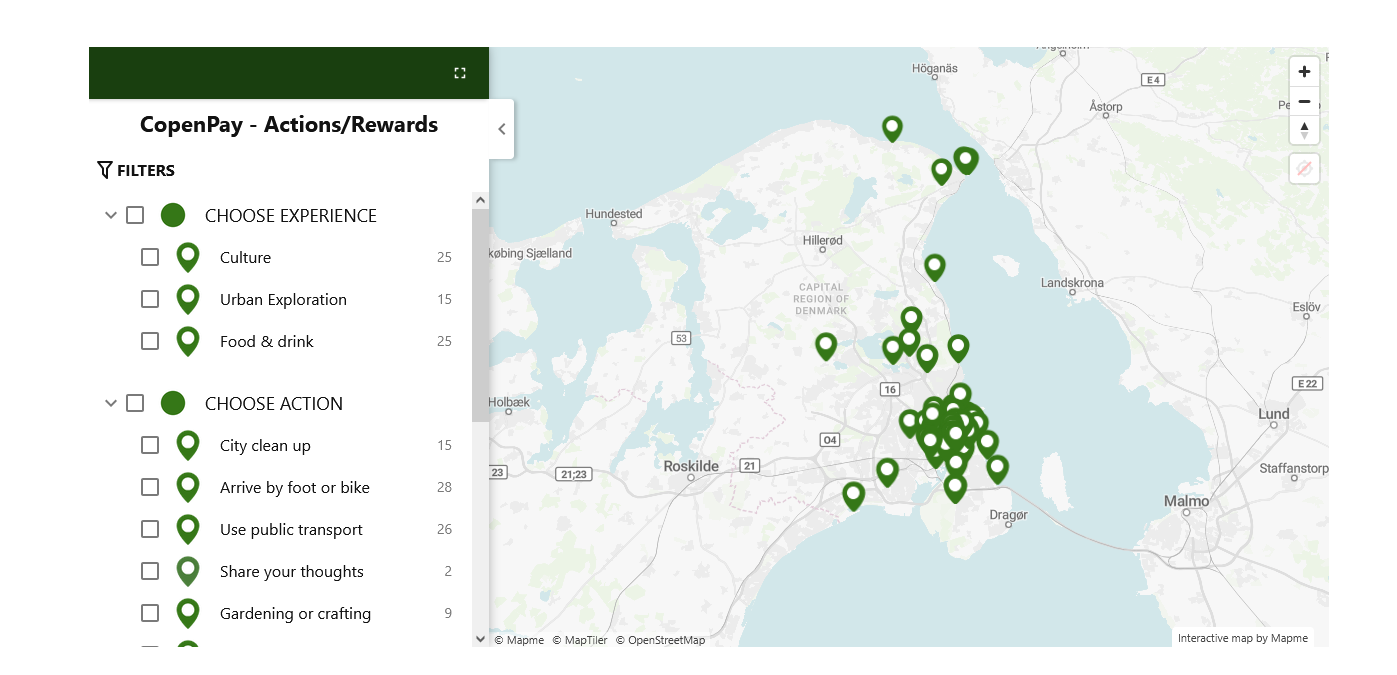Image resolution: width=1397 pixels, height=675 pixels.
Task: Enable the Culture checkbox
Action: (150, 257)
